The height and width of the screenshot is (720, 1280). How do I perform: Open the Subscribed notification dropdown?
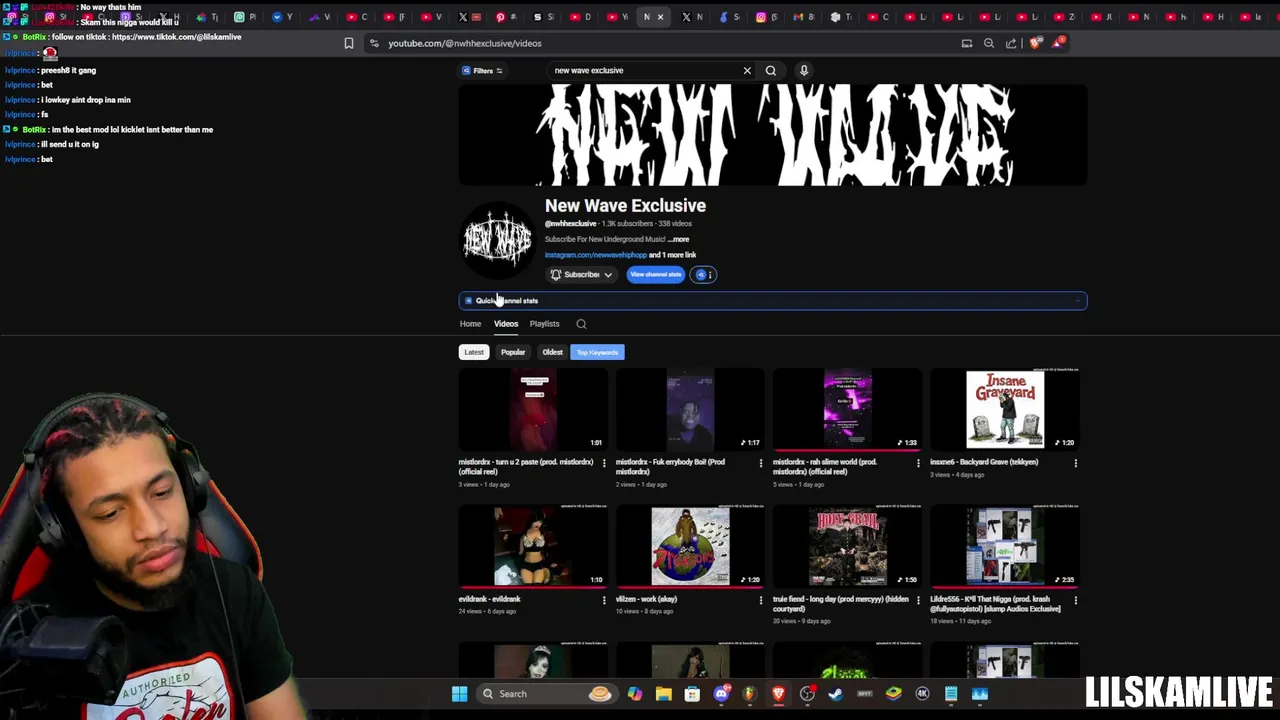pyautogui.click(x=582, y=275)
